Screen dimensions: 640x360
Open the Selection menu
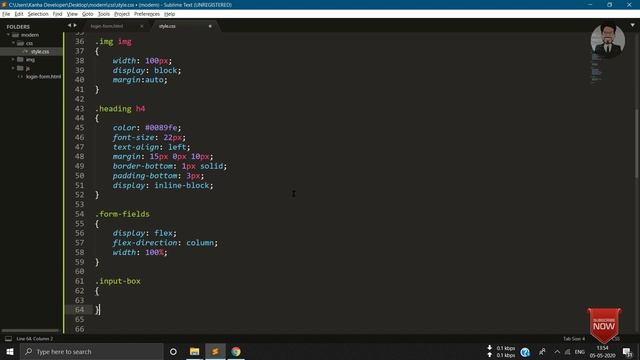(38, 14)
